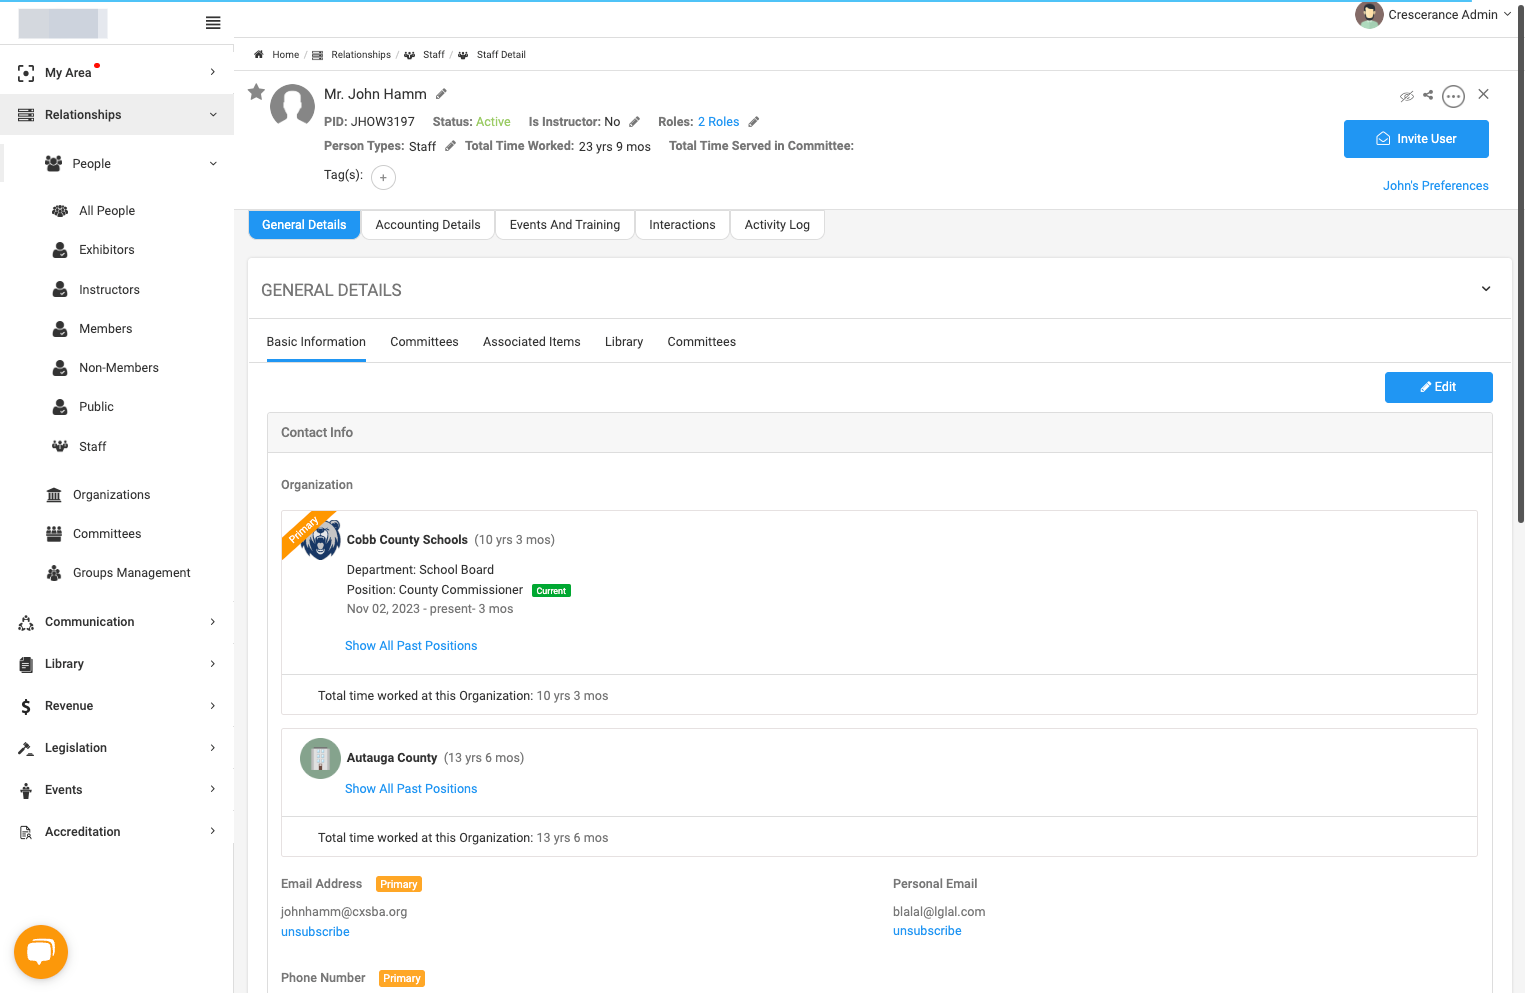Open the orange chat widget bubble
The width and height of the screenshot is (1525, 993).
[41, 952]
